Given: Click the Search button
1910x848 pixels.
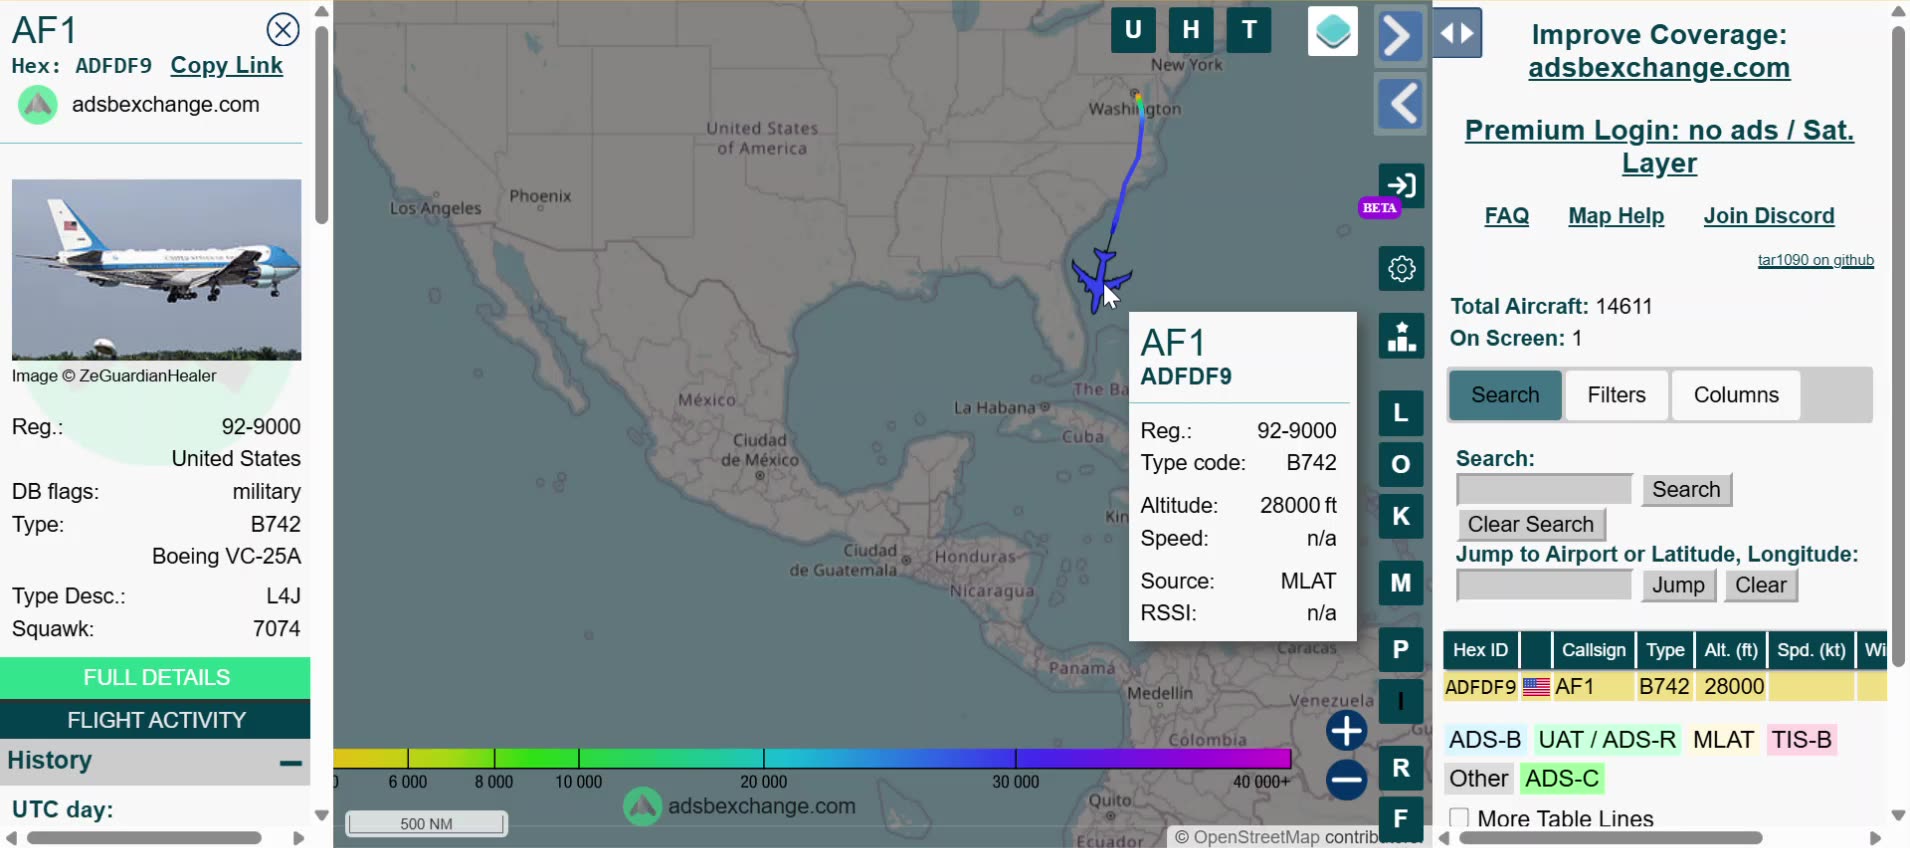Looking at the screenshot, I should click(x=1686, y=490).
